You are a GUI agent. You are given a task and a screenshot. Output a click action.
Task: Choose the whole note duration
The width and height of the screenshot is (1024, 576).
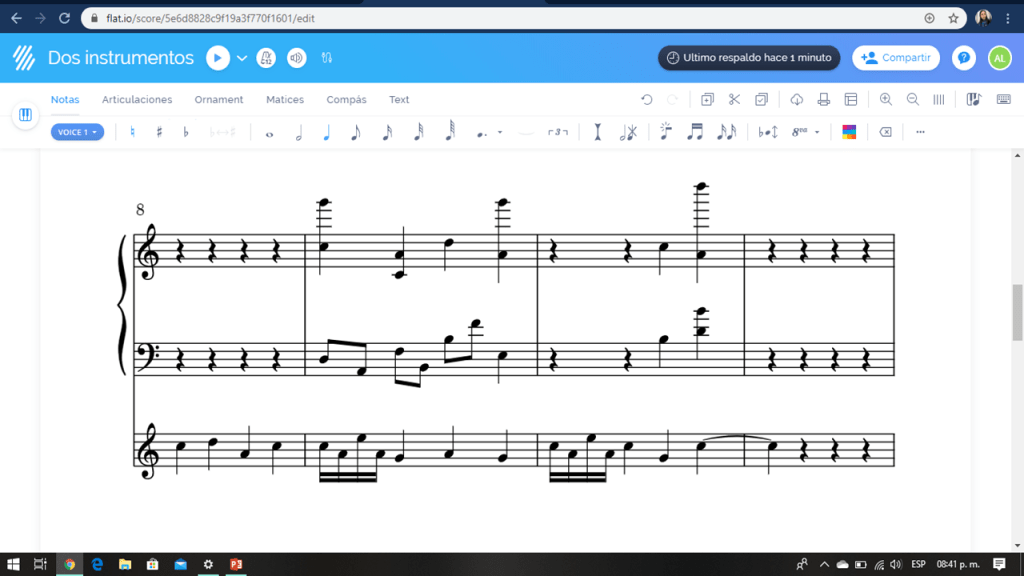pos(269,133)
